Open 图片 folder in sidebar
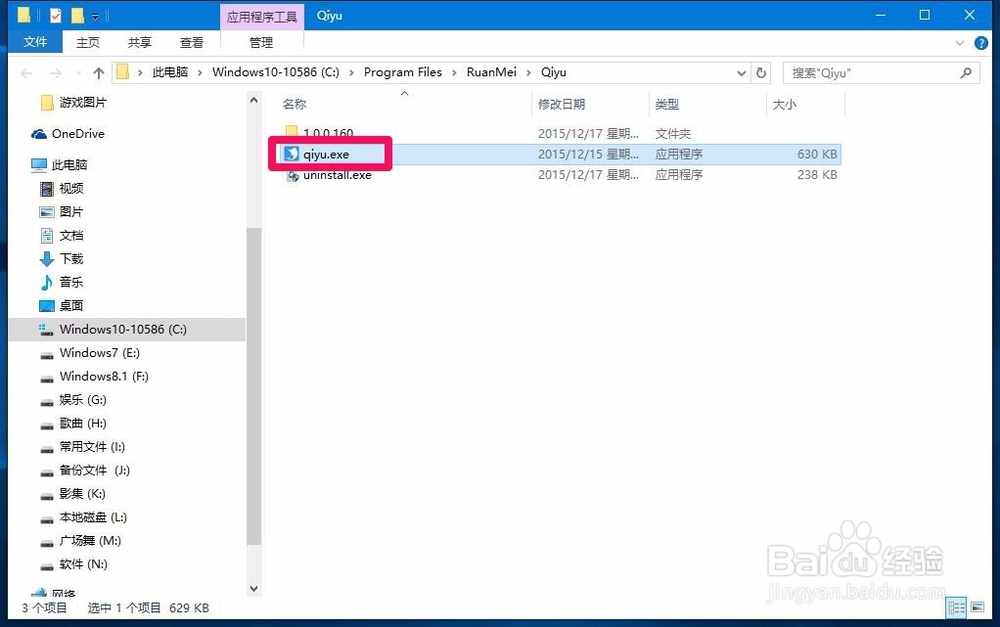 coord(71,212)
